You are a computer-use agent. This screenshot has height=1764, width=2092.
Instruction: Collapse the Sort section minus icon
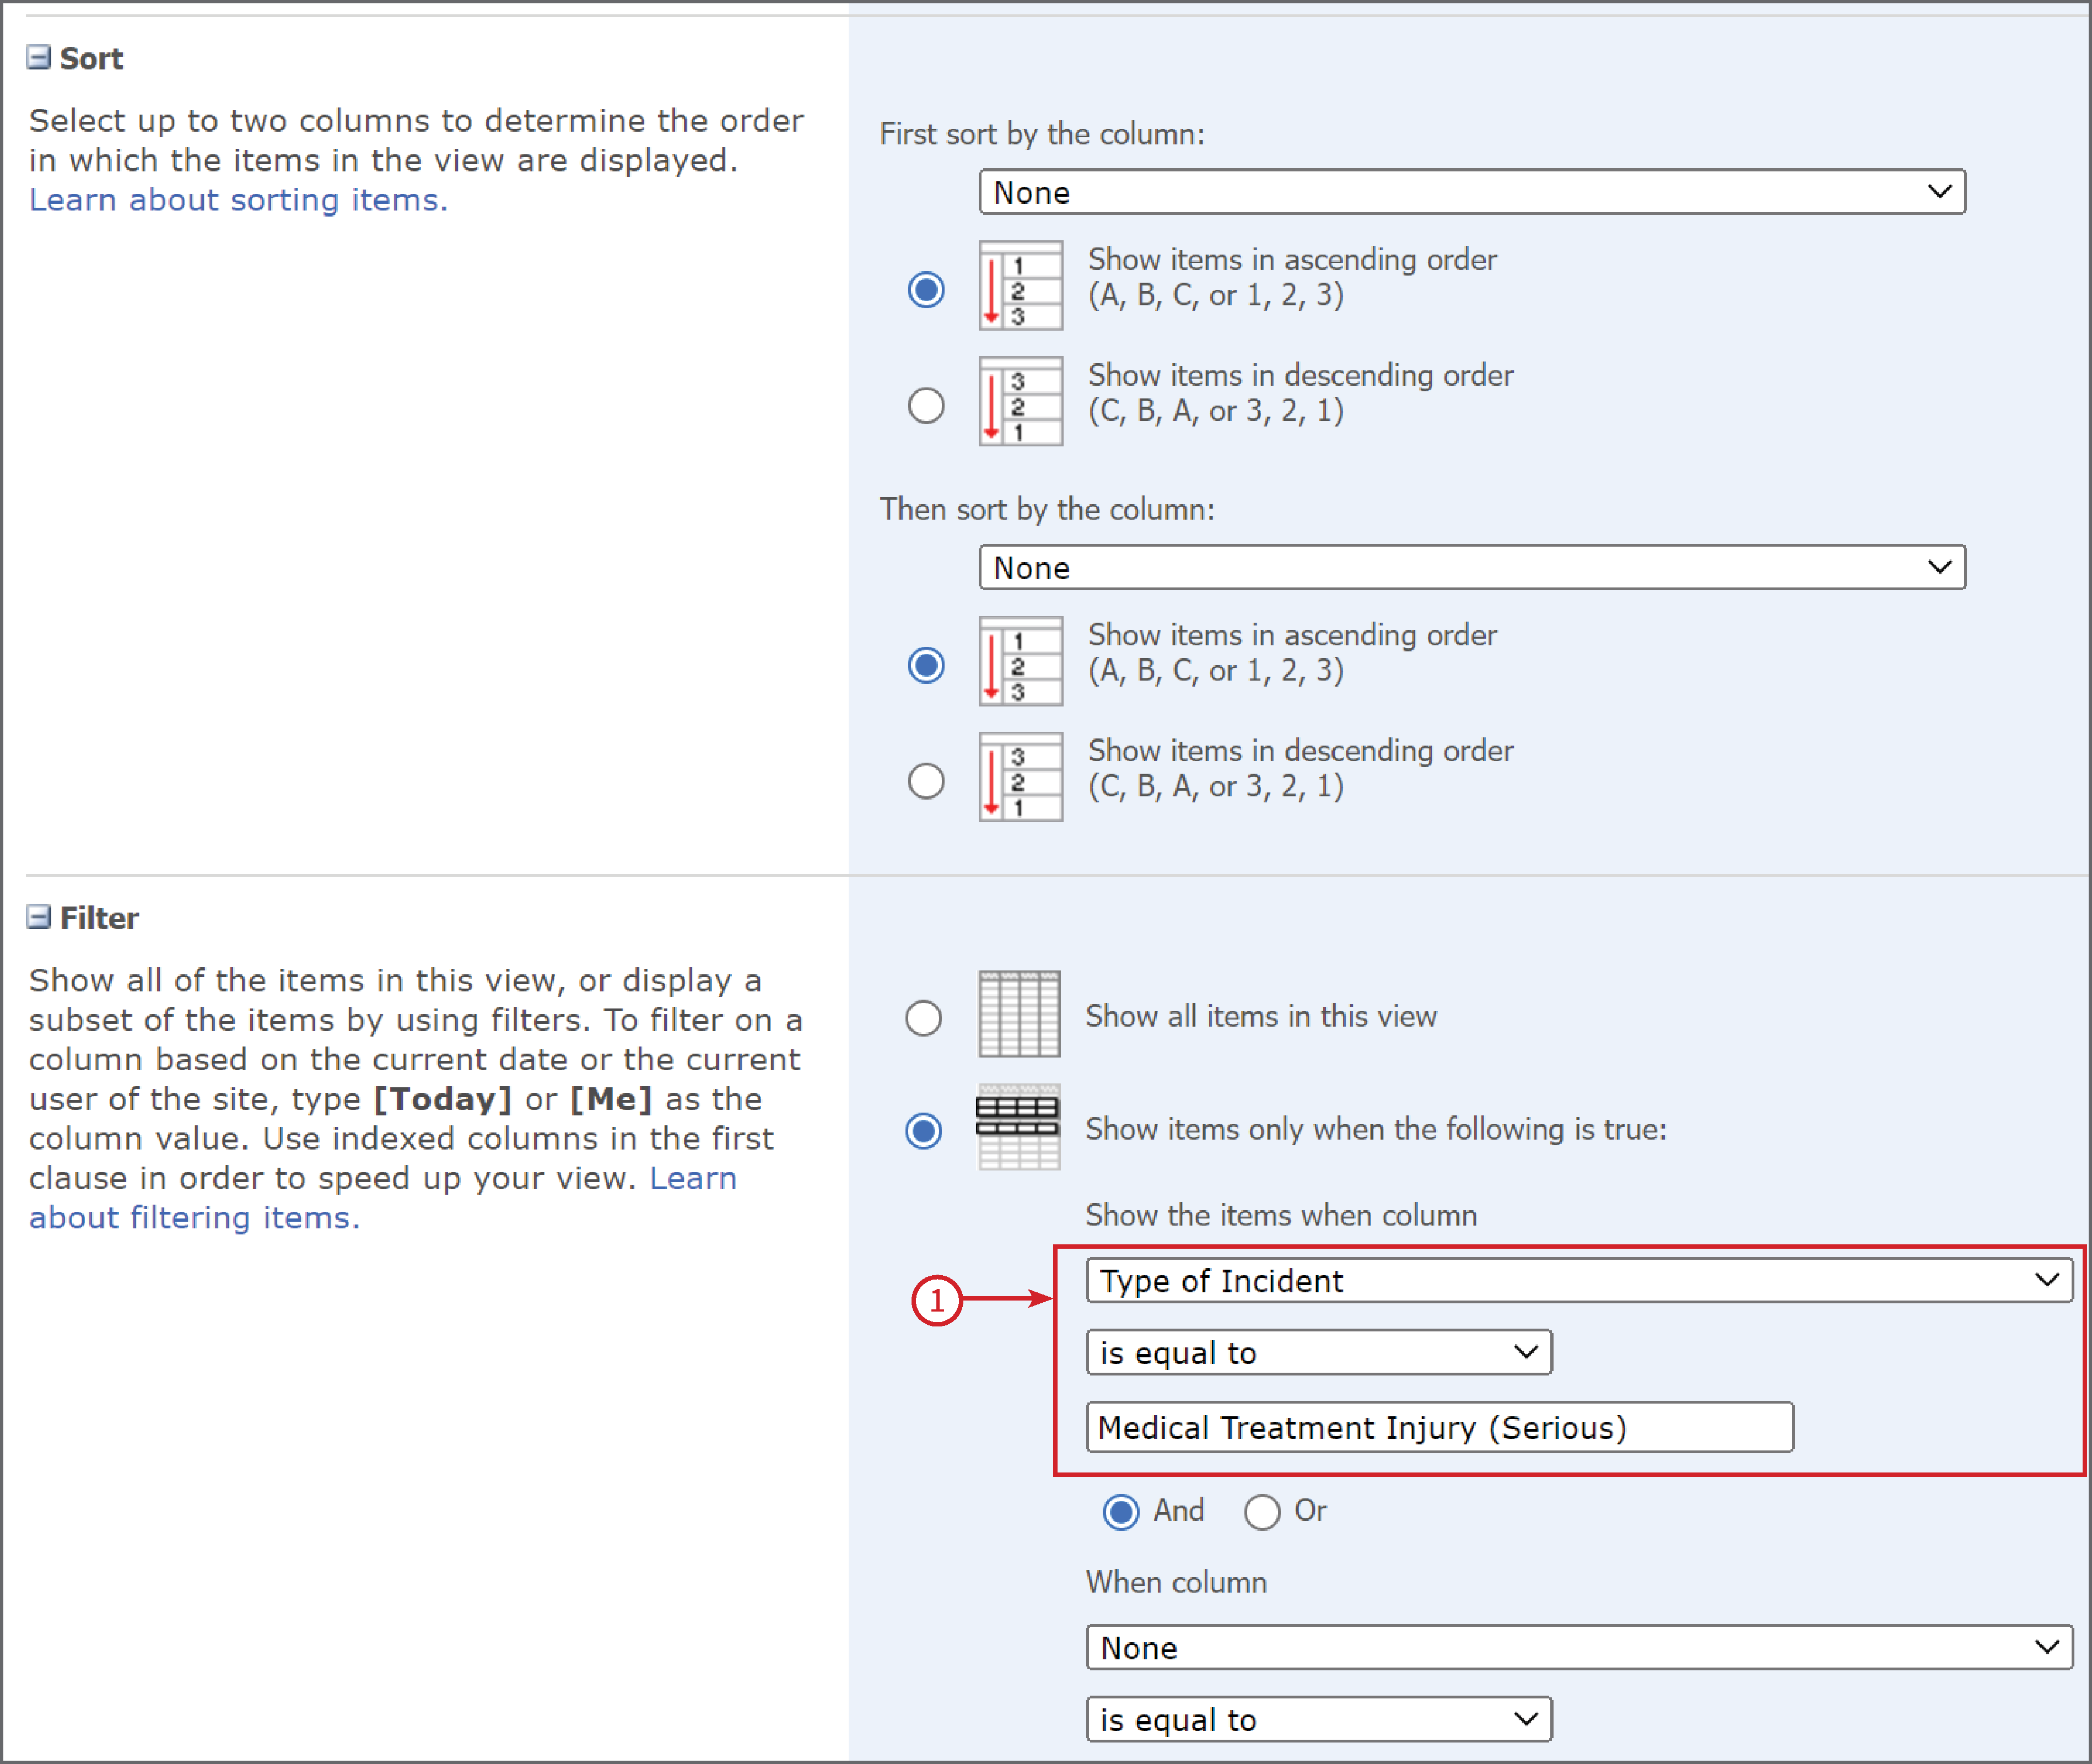(x=38, y=57)
